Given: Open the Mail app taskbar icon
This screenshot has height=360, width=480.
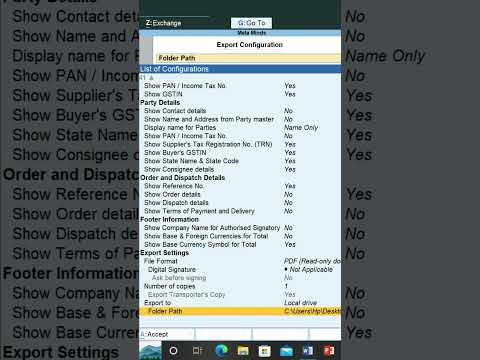Looking at the screenshot, I should [x=286, y=351].
